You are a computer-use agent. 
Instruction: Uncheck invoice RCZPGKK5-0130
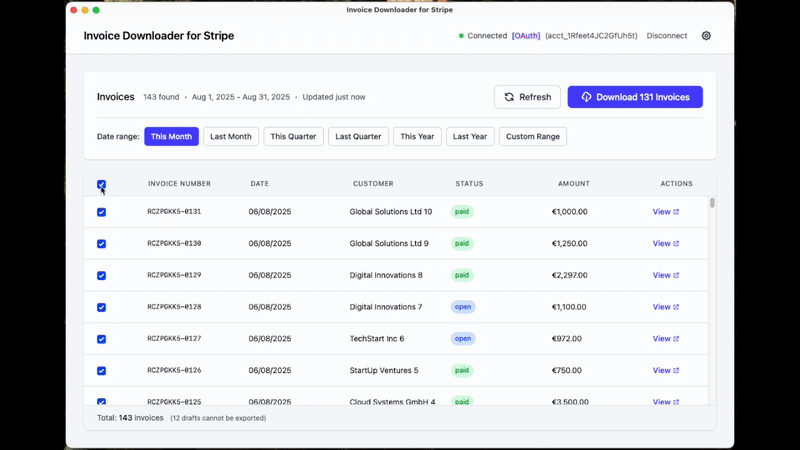(x=102, y=243)
